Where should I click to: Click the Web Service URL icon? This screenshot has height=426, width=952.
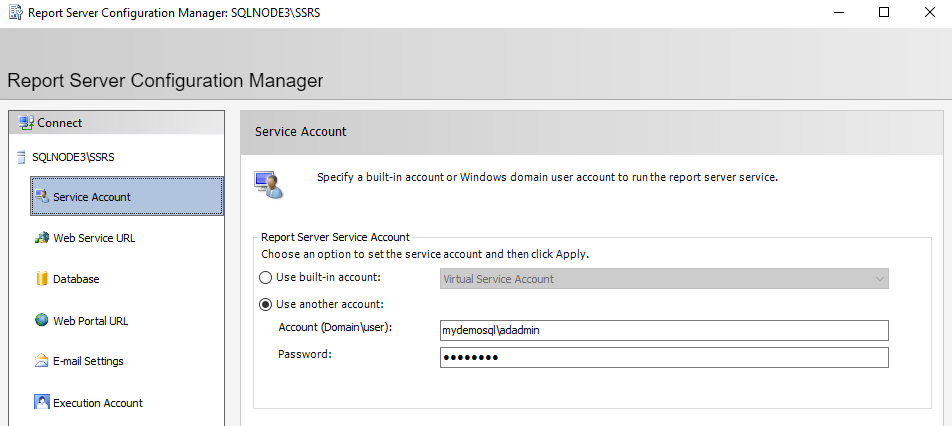(42, 238)
